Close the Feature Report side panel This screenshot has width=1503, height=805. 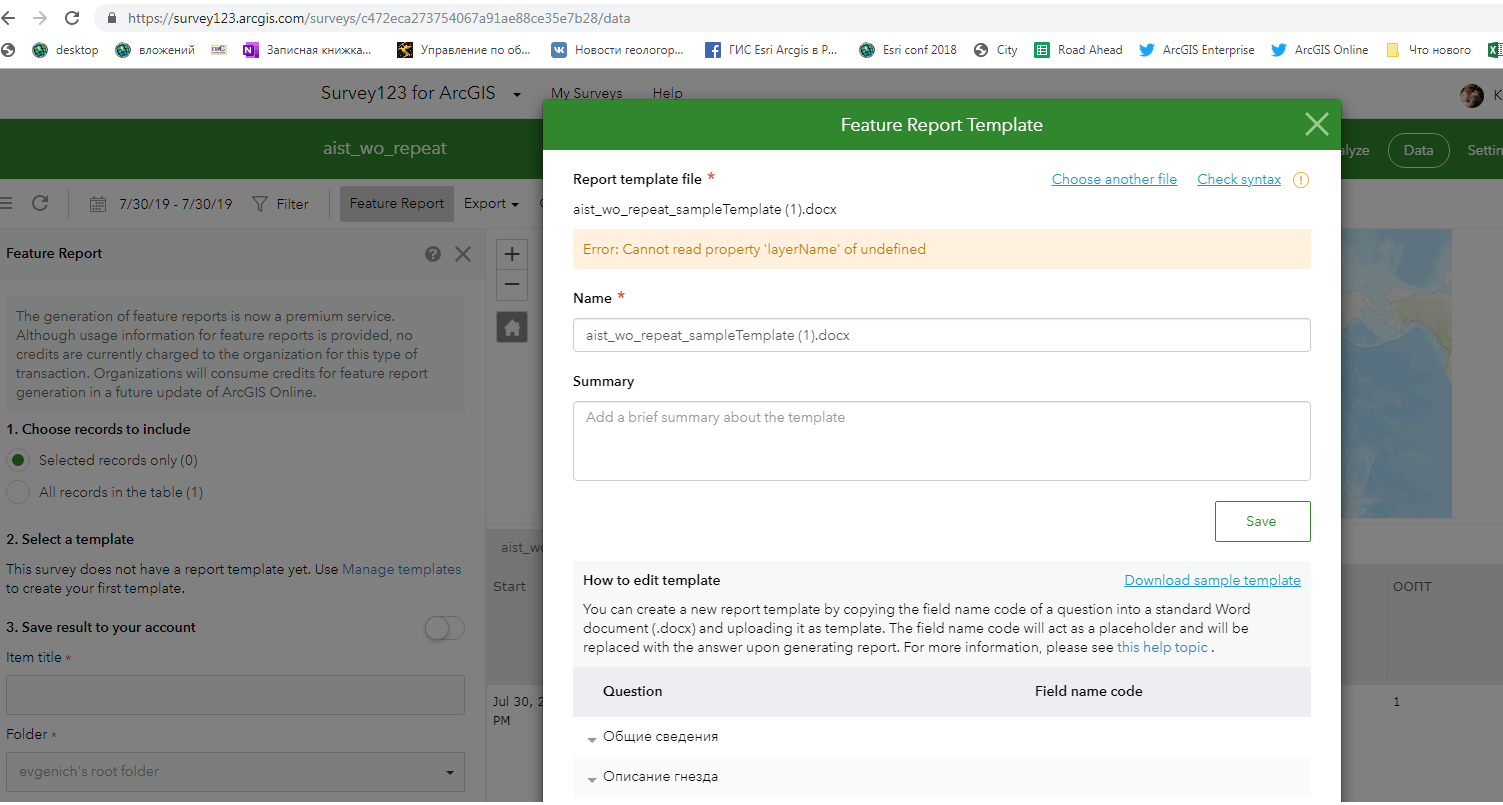(x=463, y=254)
